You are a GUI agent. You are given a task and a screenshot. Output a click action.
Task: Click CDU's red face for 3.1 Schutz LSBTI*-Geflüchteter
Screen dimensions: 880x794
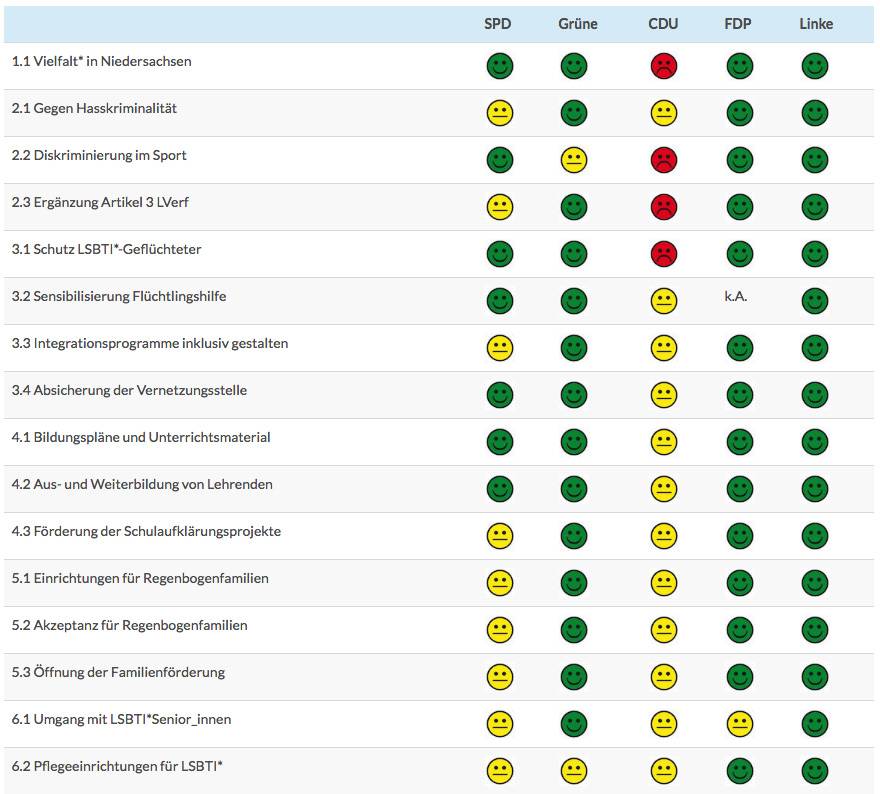click(x=664, y=254)
